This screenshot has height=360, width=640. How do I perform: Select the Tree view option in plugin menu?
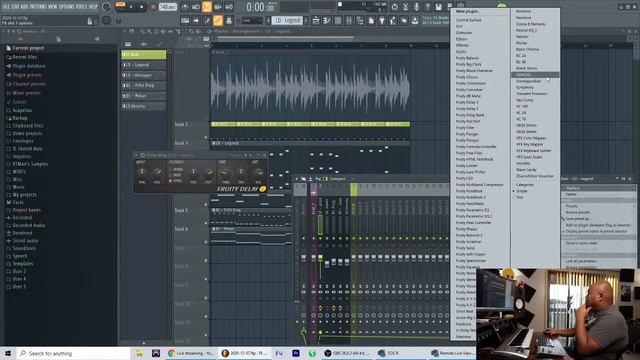[519, 197]
